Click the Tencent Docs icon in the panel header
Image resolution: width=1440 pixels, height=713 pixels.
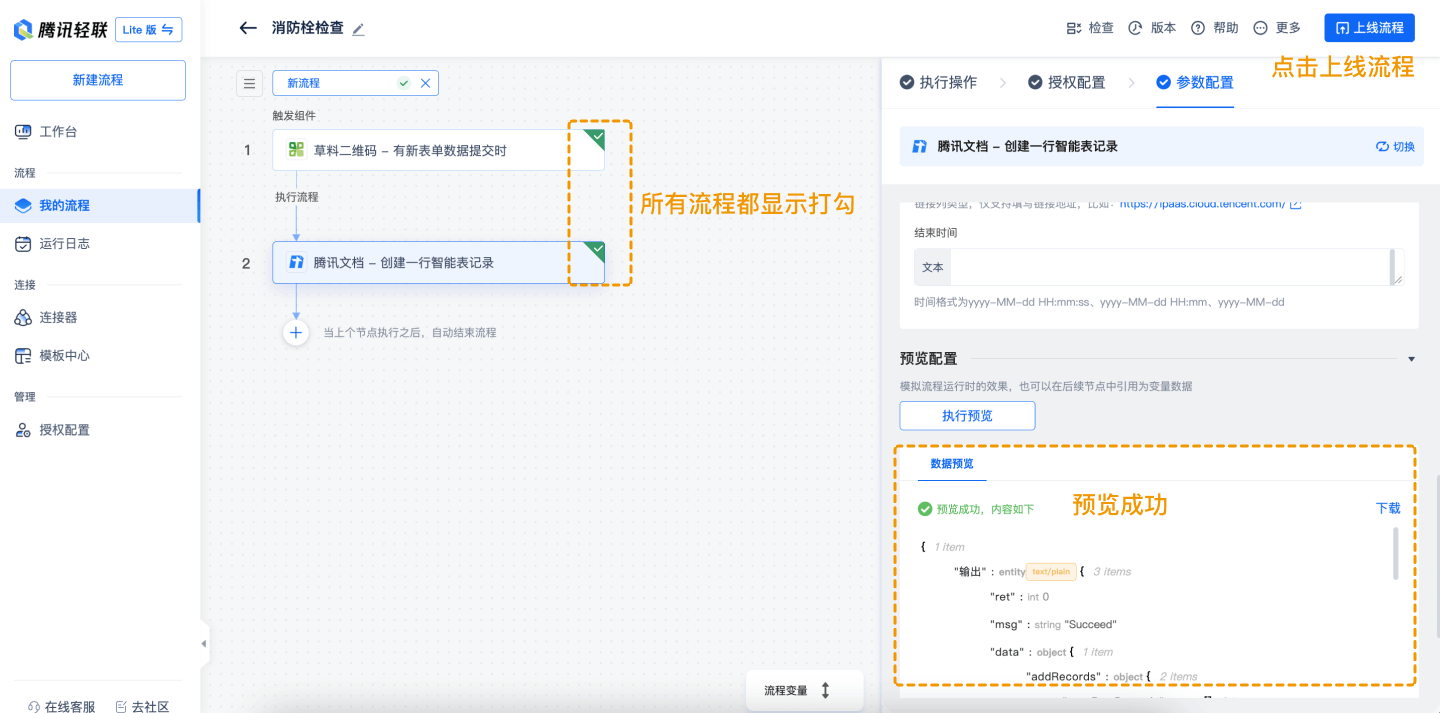[x=920, y=146]
